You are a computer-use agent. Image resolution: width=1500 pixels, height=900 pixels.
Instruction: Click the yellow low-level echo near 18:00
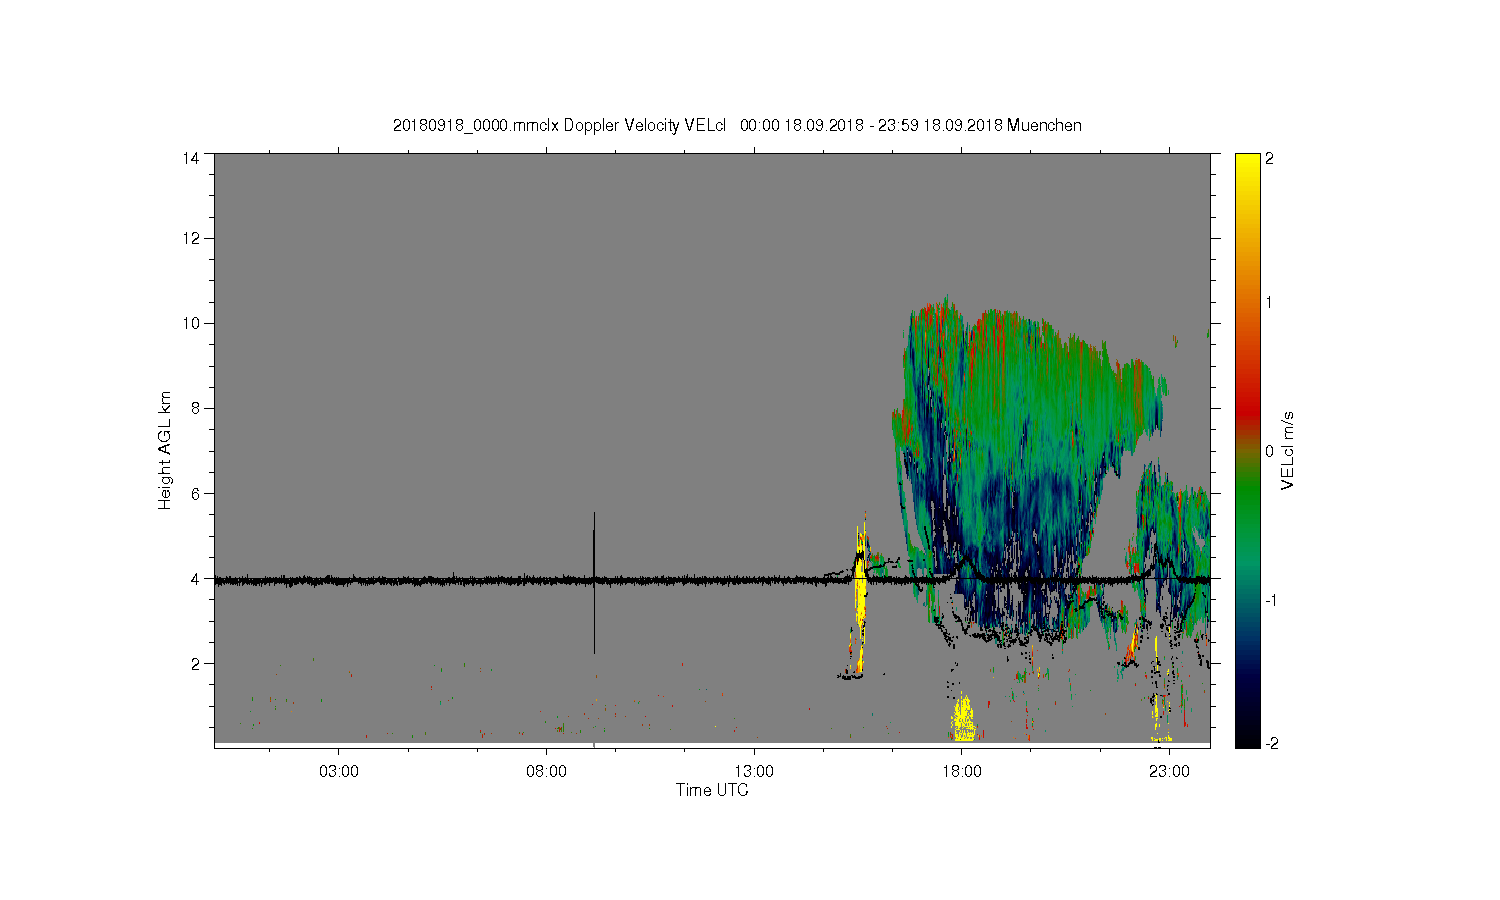coord(963,718)
